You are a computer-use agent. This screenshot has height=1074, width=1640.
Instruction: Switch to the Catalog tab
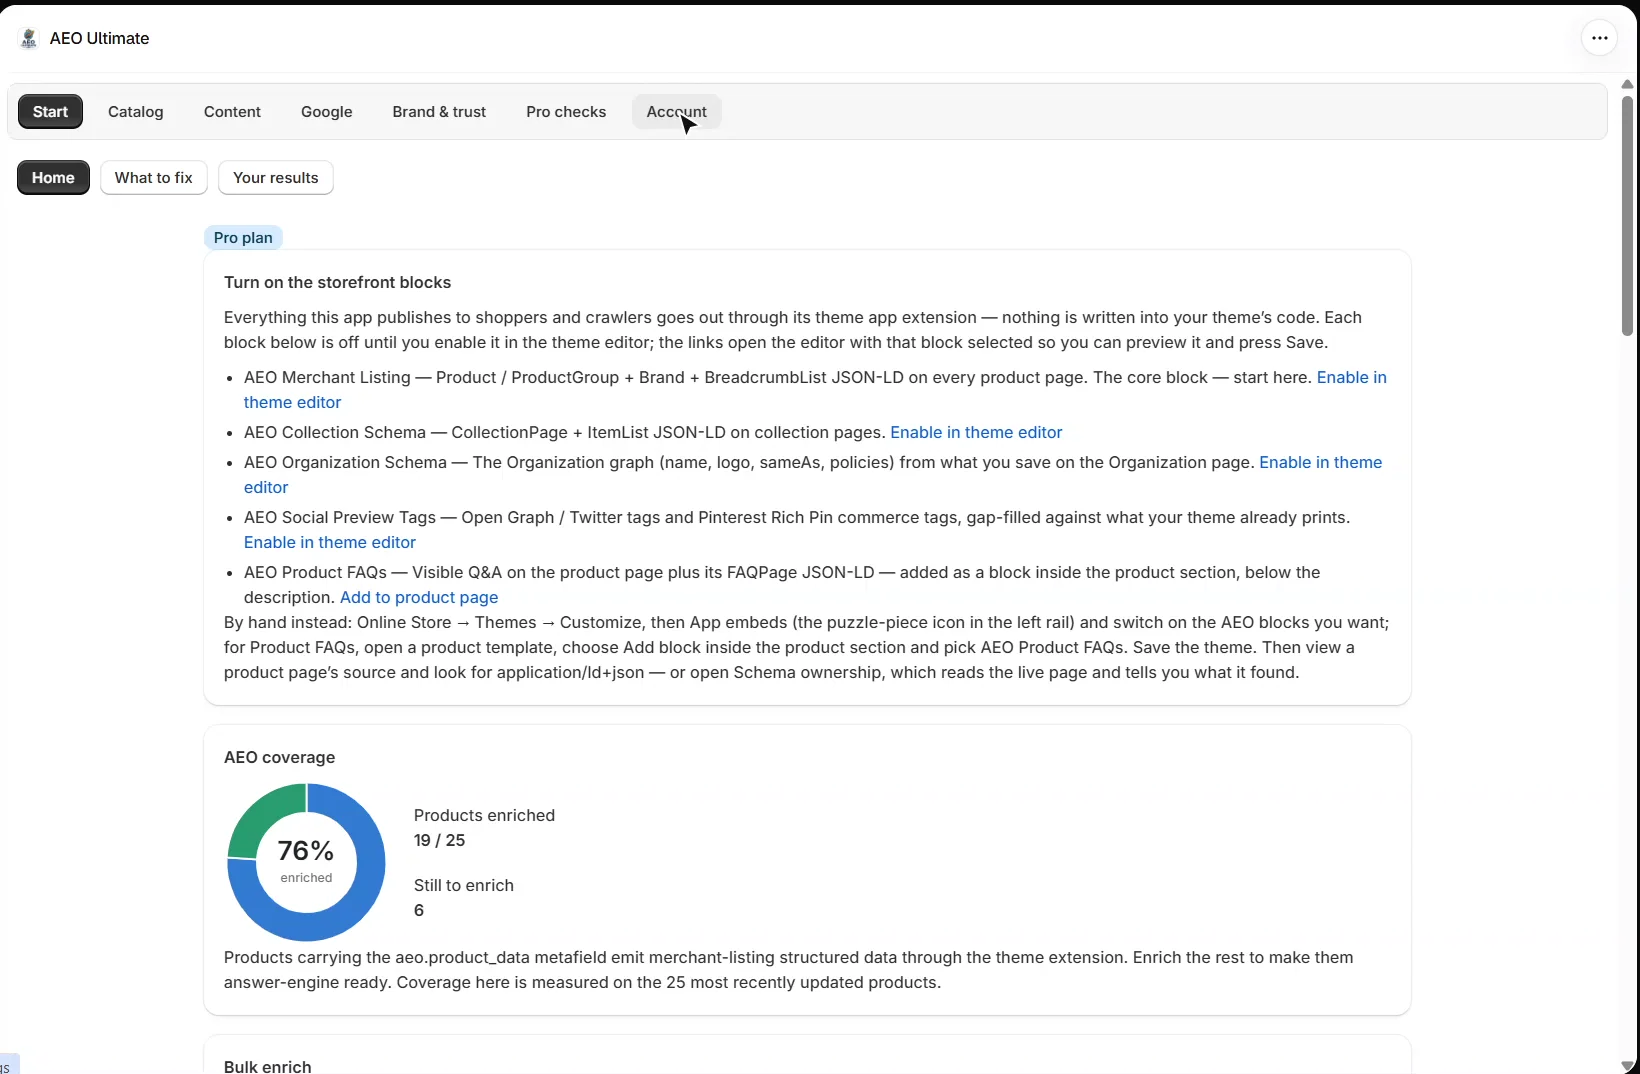point(136,111)
